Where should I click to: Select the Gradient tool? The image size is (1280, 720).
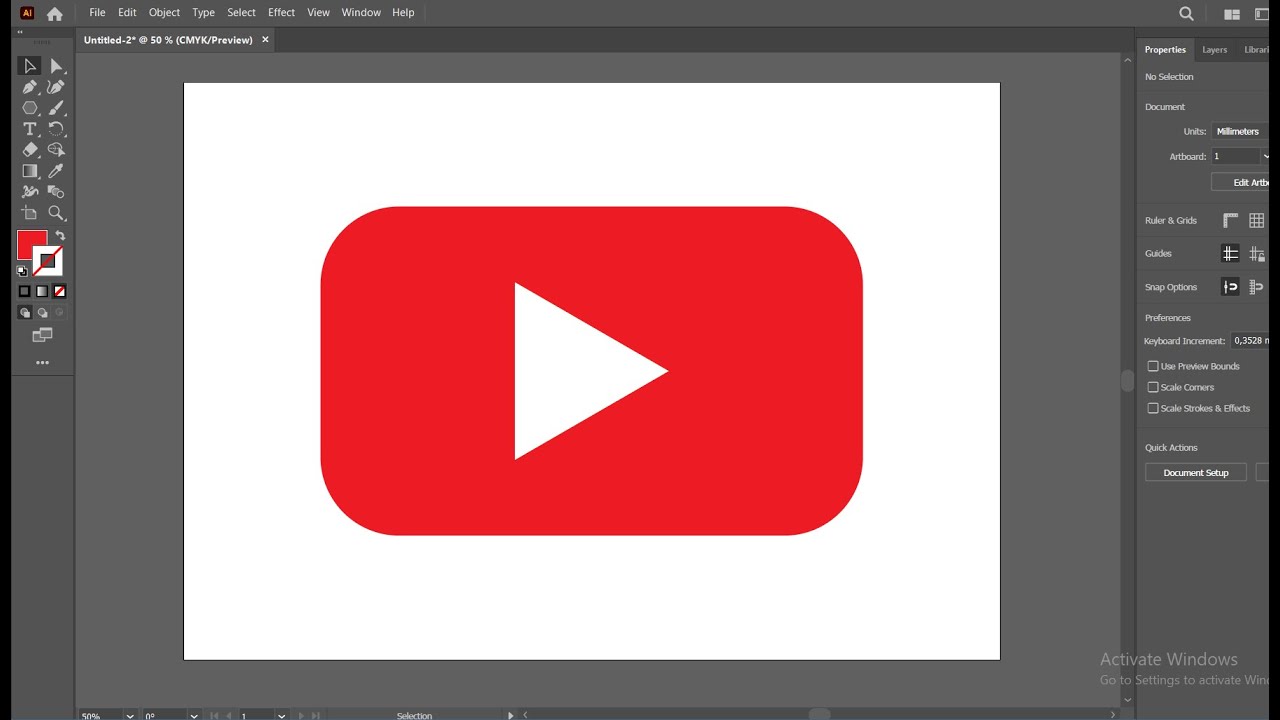click(29, 171)
